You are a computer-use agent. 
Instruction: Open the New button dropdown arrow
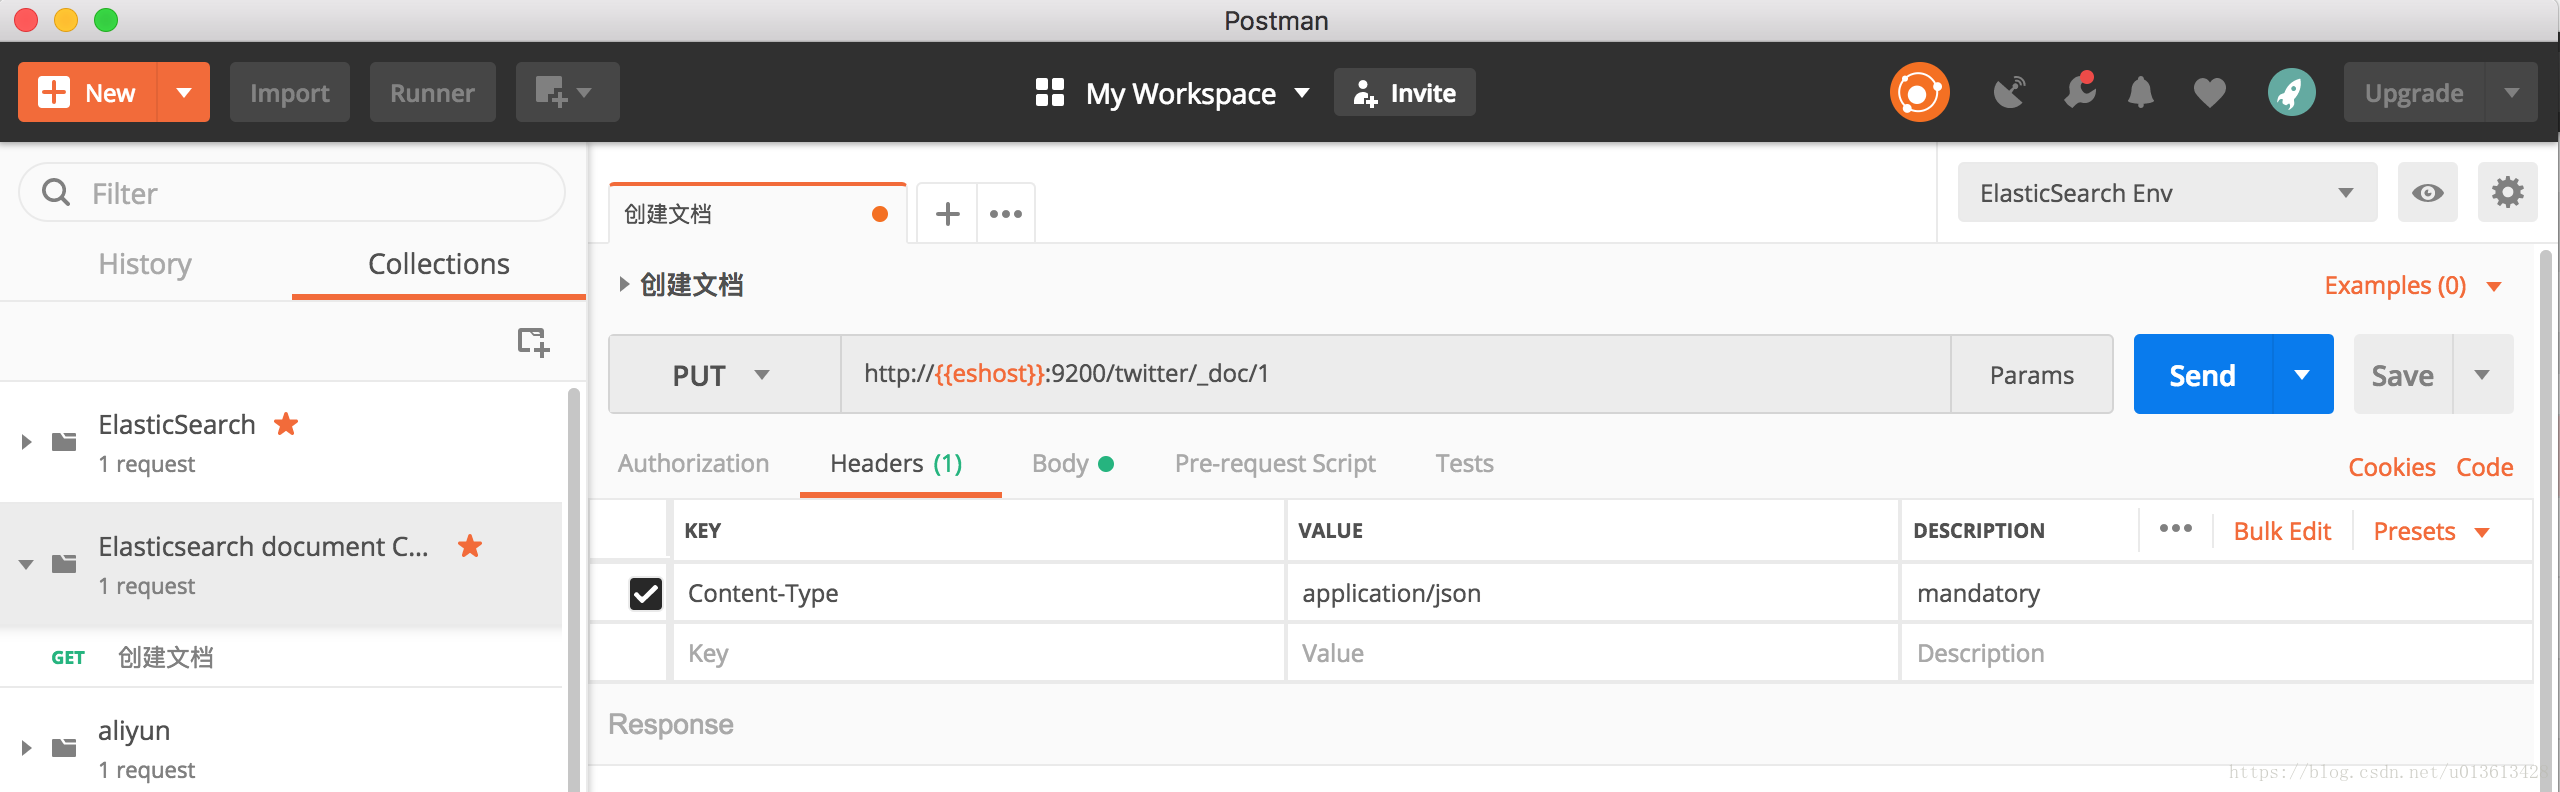184,92
